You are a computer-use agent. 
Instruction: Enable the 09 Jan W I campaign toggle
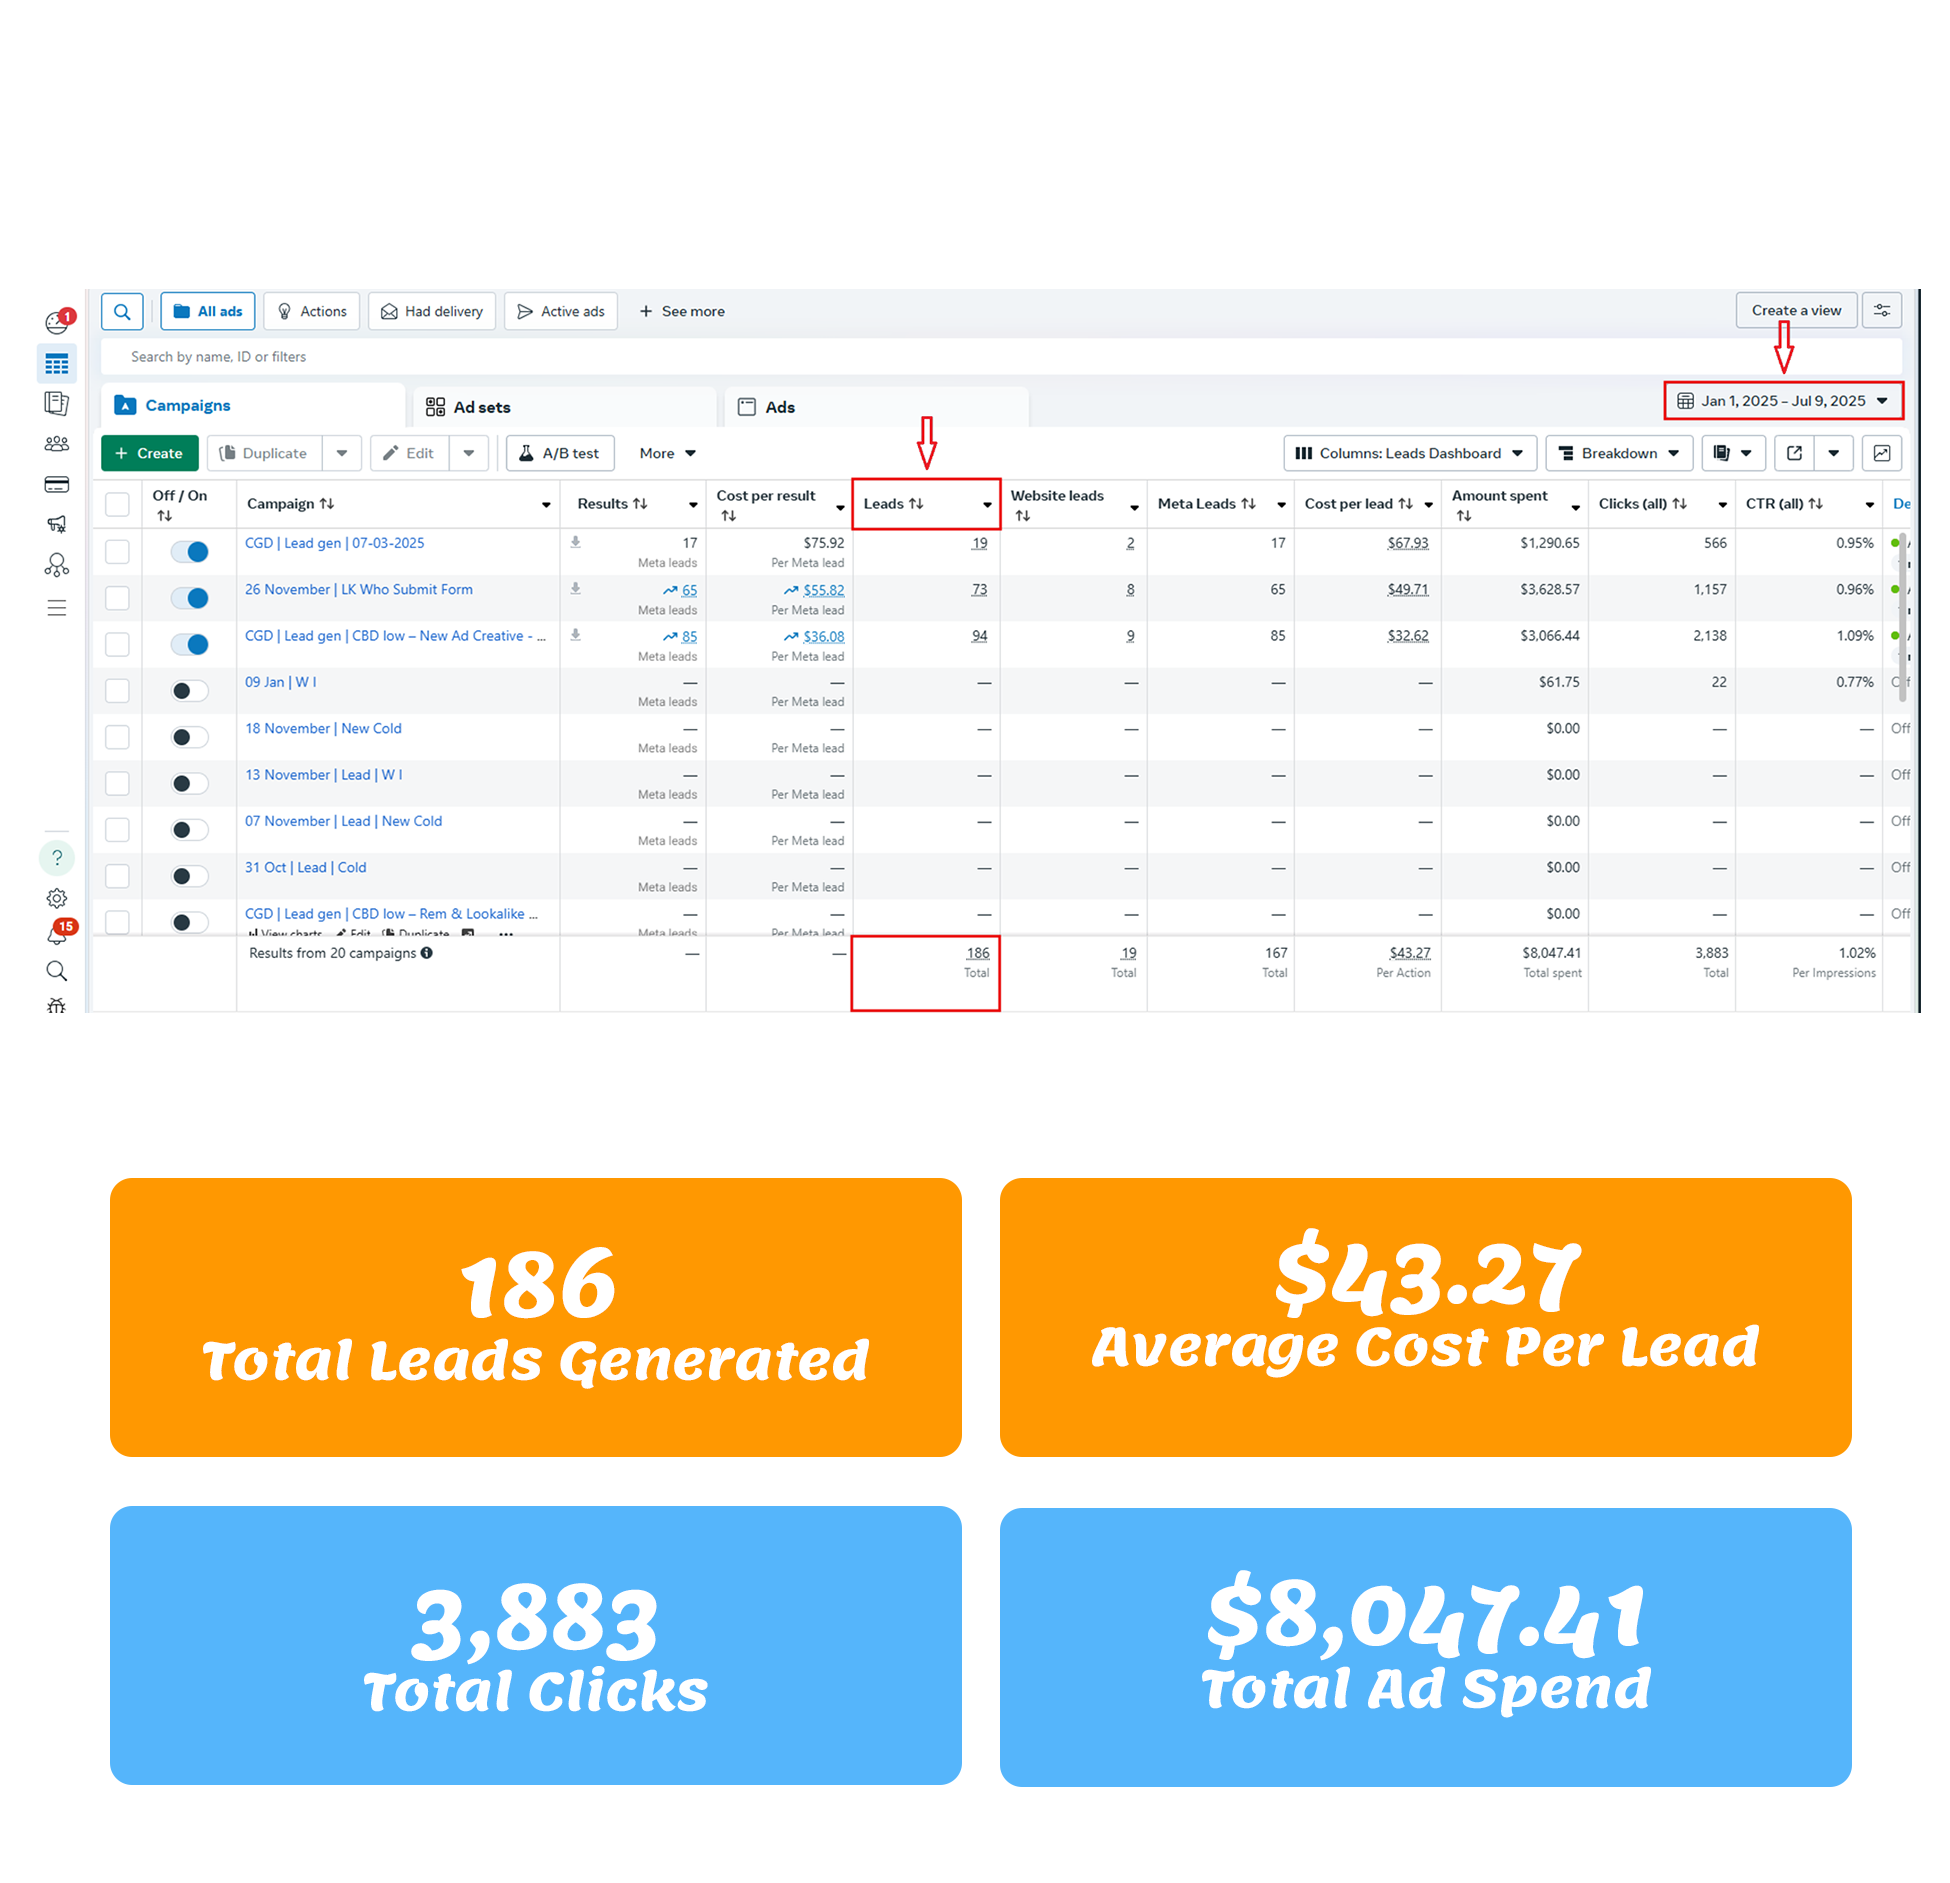(x=189, y=690)
